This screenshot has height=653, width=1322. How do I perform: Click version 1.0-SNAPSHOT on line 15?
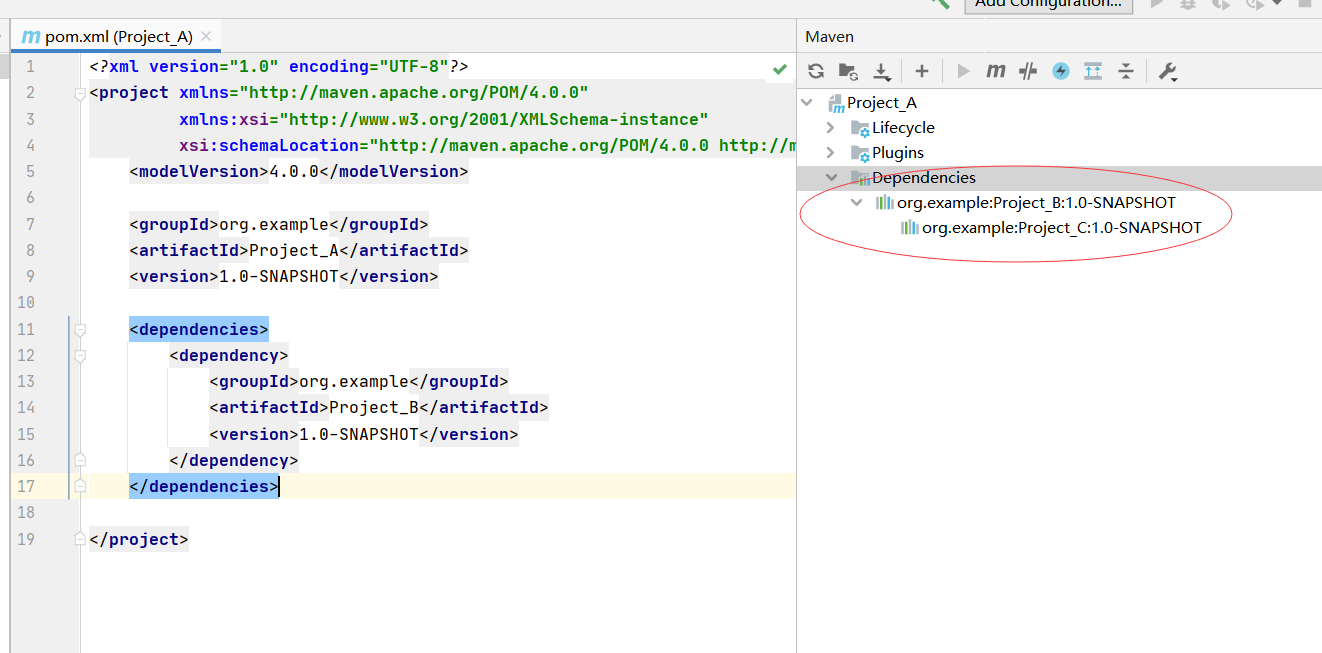[364, 434]
